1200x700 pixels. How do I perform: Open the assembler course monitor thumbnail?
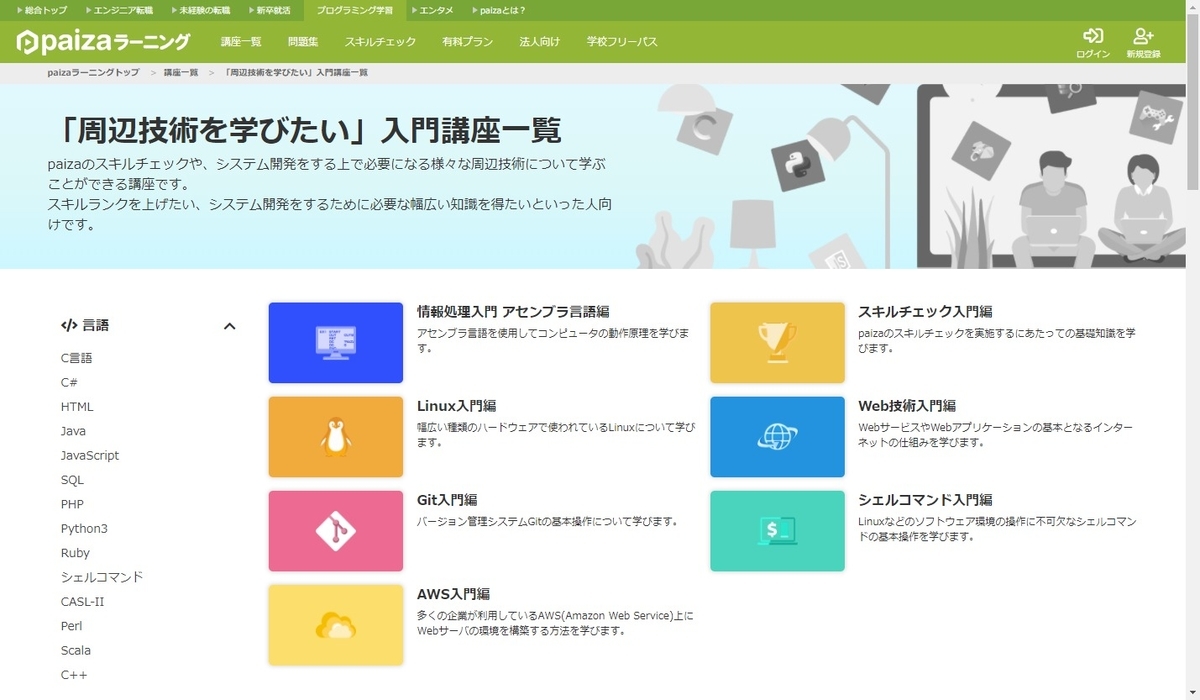point(336,343)
